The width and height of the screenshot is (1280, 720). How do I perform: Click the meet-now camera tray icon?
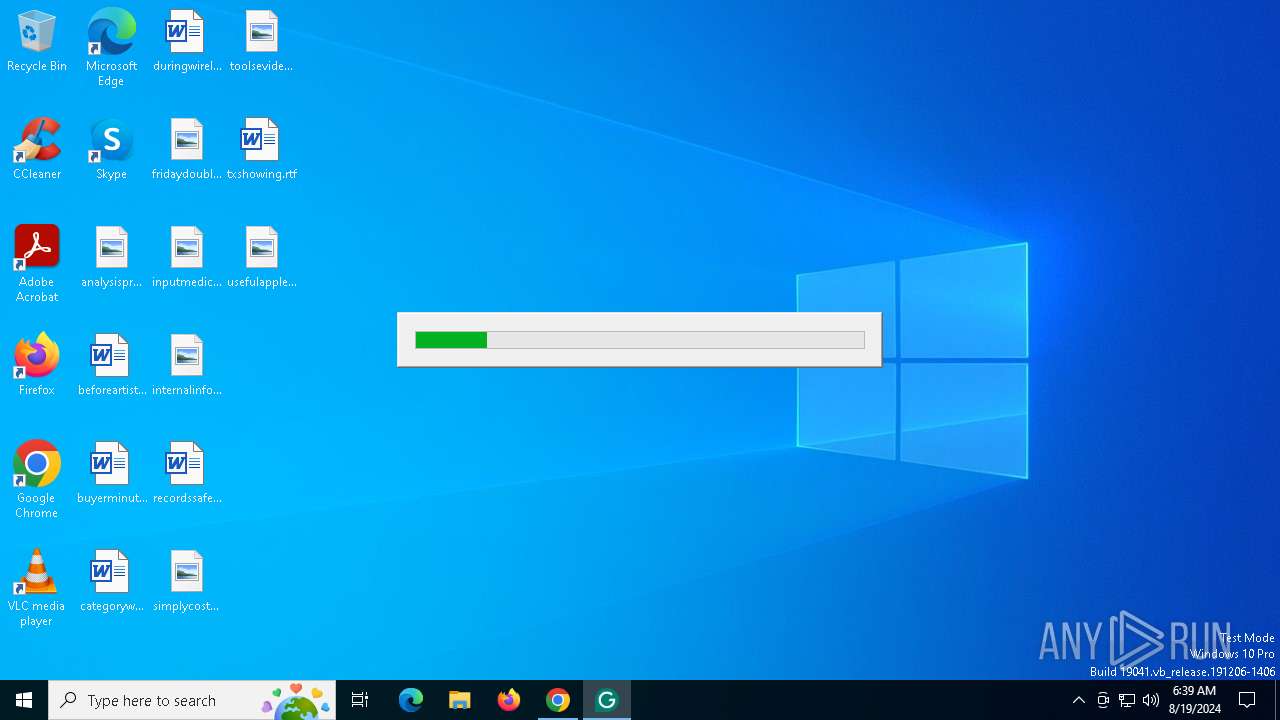click(1103, 700)
